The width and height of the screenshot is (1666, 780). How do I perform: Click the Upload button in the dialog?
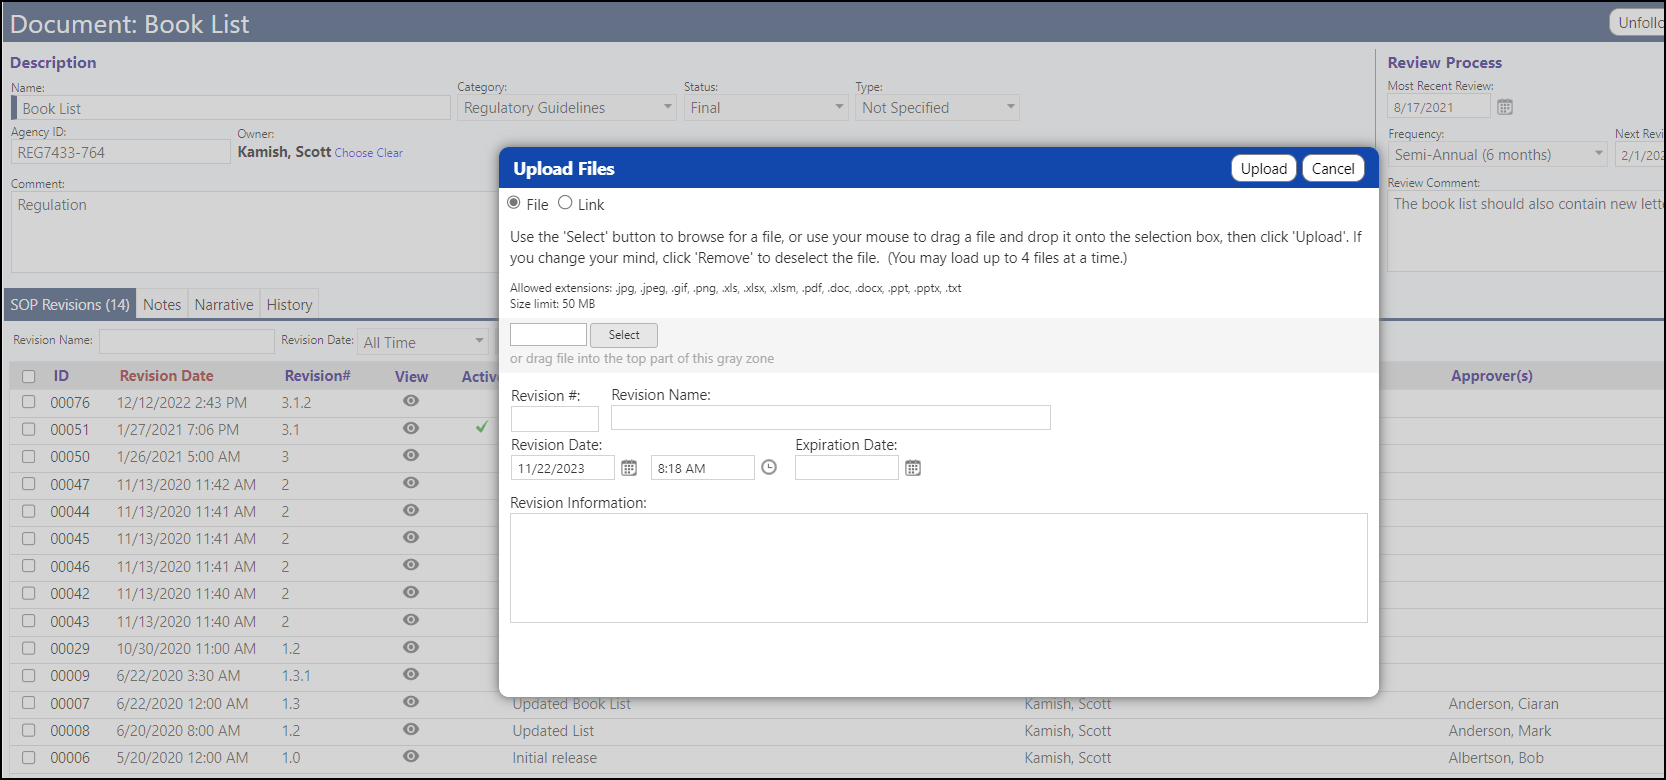click(x=1264, y=168)
